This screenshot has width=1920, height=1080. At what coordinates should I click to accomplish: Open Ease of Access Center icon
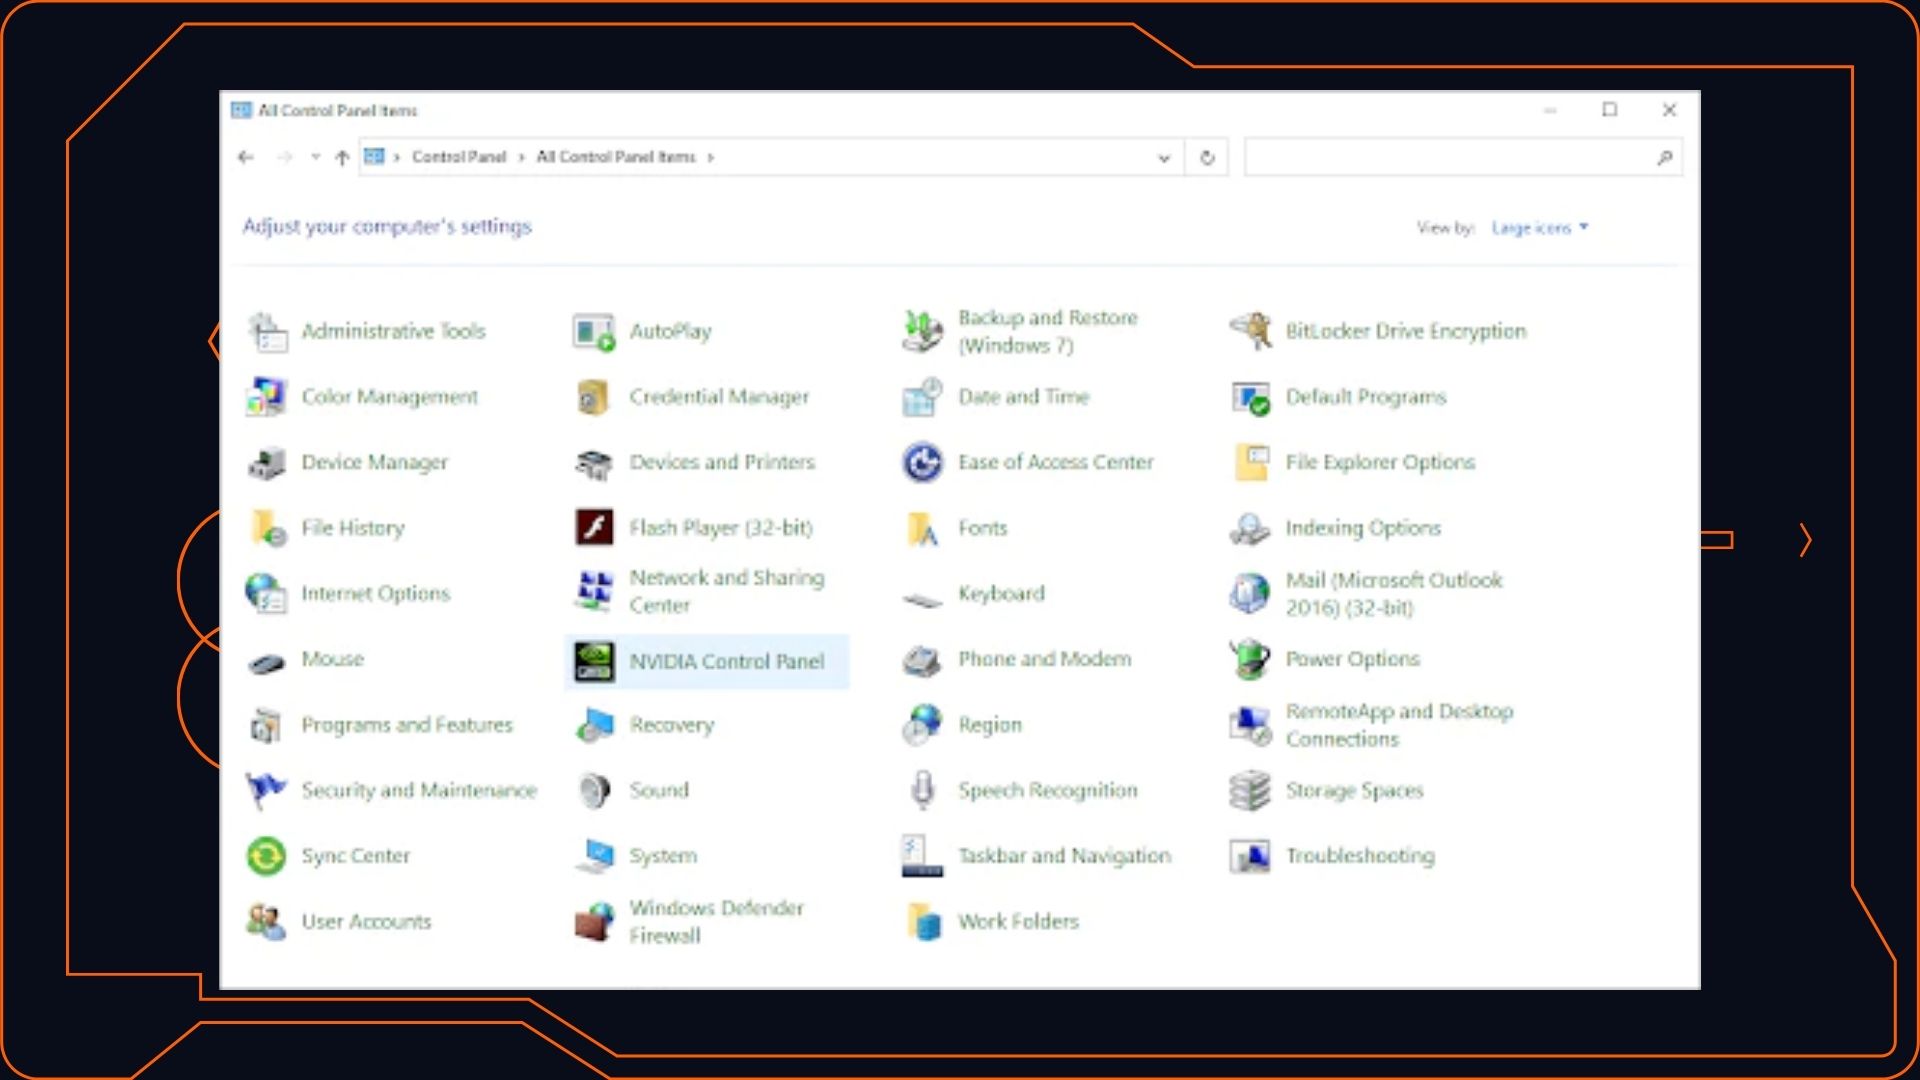[x=922, y=463]
